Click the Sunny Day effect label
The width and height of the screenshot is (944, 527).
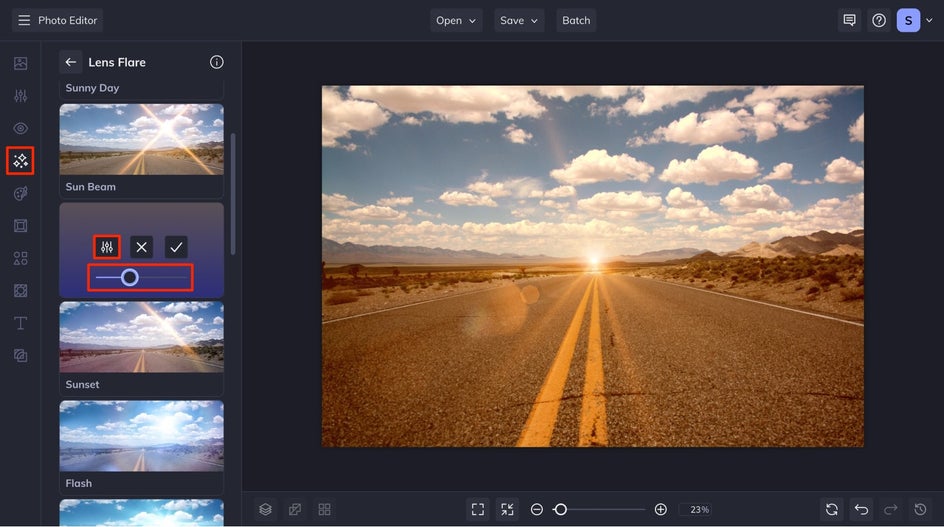pos(92,88)
